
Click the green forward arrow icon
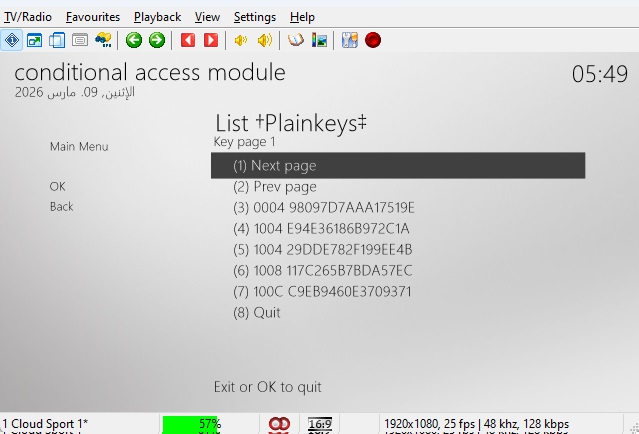[x=157, y=40]
